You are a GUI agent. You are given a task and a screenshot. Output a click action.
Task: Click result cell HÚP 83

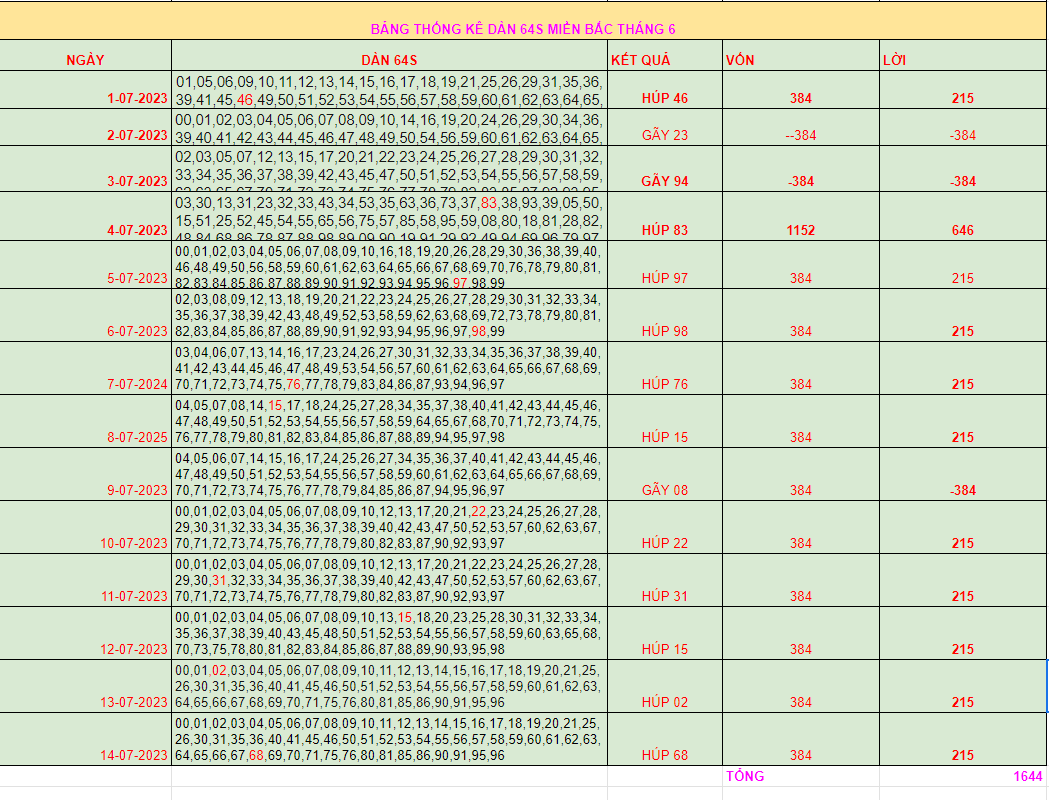point(665,217)
